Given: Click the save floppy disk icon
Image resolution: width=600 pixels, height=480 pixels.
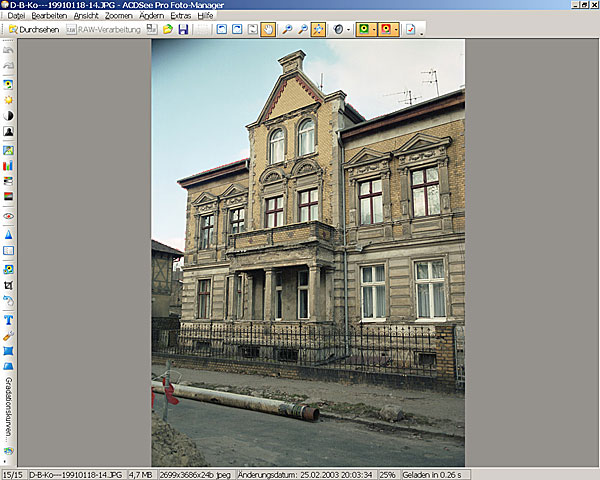Looking at the screenshot, I should 183,30.
